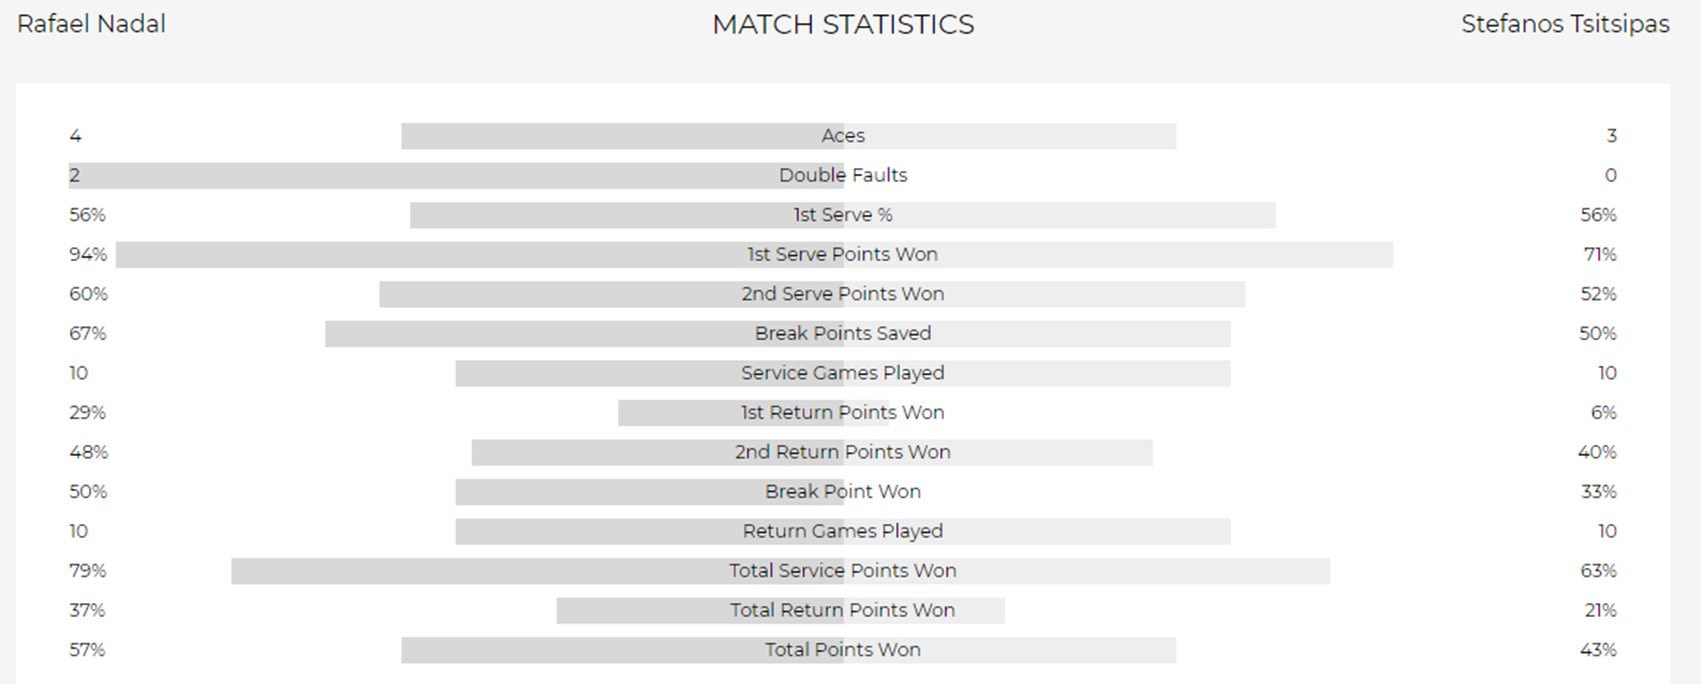The width and height of the screenshot is (1701, 684).
Task: Click the Service Games Played label
Action: click(843, 373)
